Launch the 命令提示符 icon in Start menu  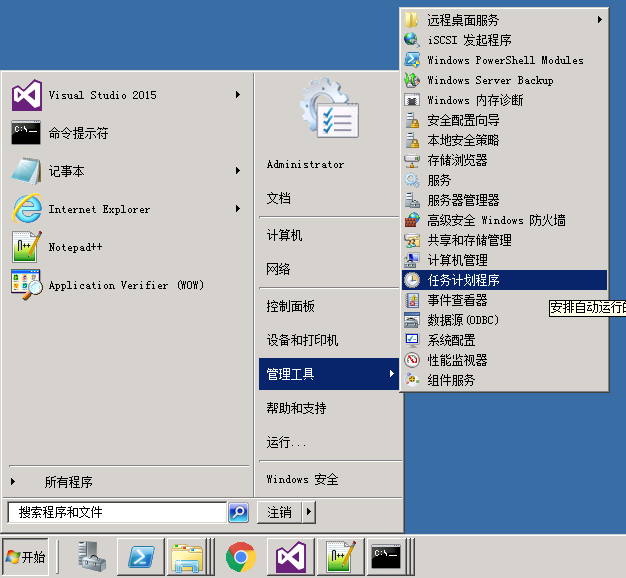tap(26, 133)
